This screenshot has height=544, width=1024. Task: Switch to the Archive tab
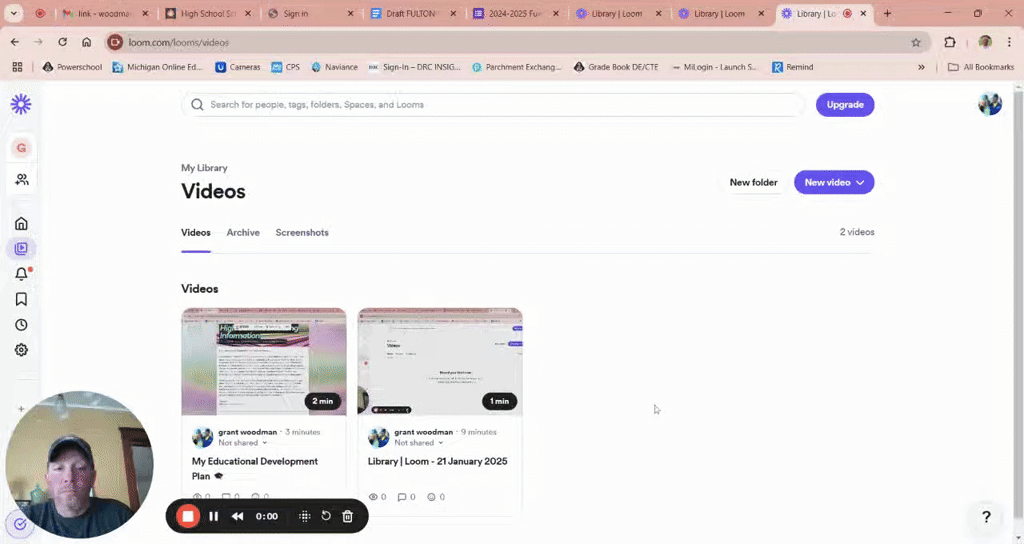pyautogui.click(x=243, y=232)
